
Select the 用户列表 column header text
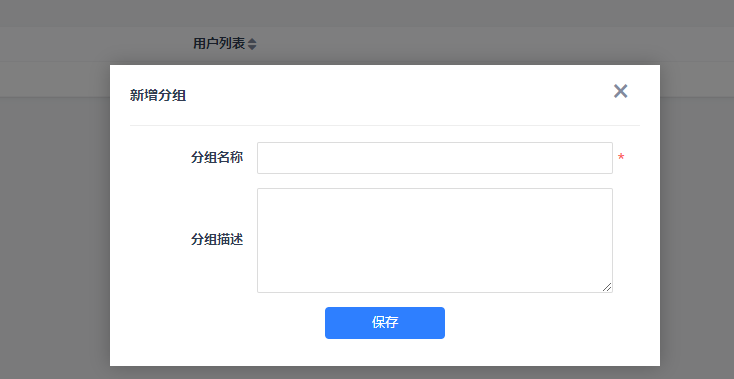pyautogui.click(x=219, y=44)
